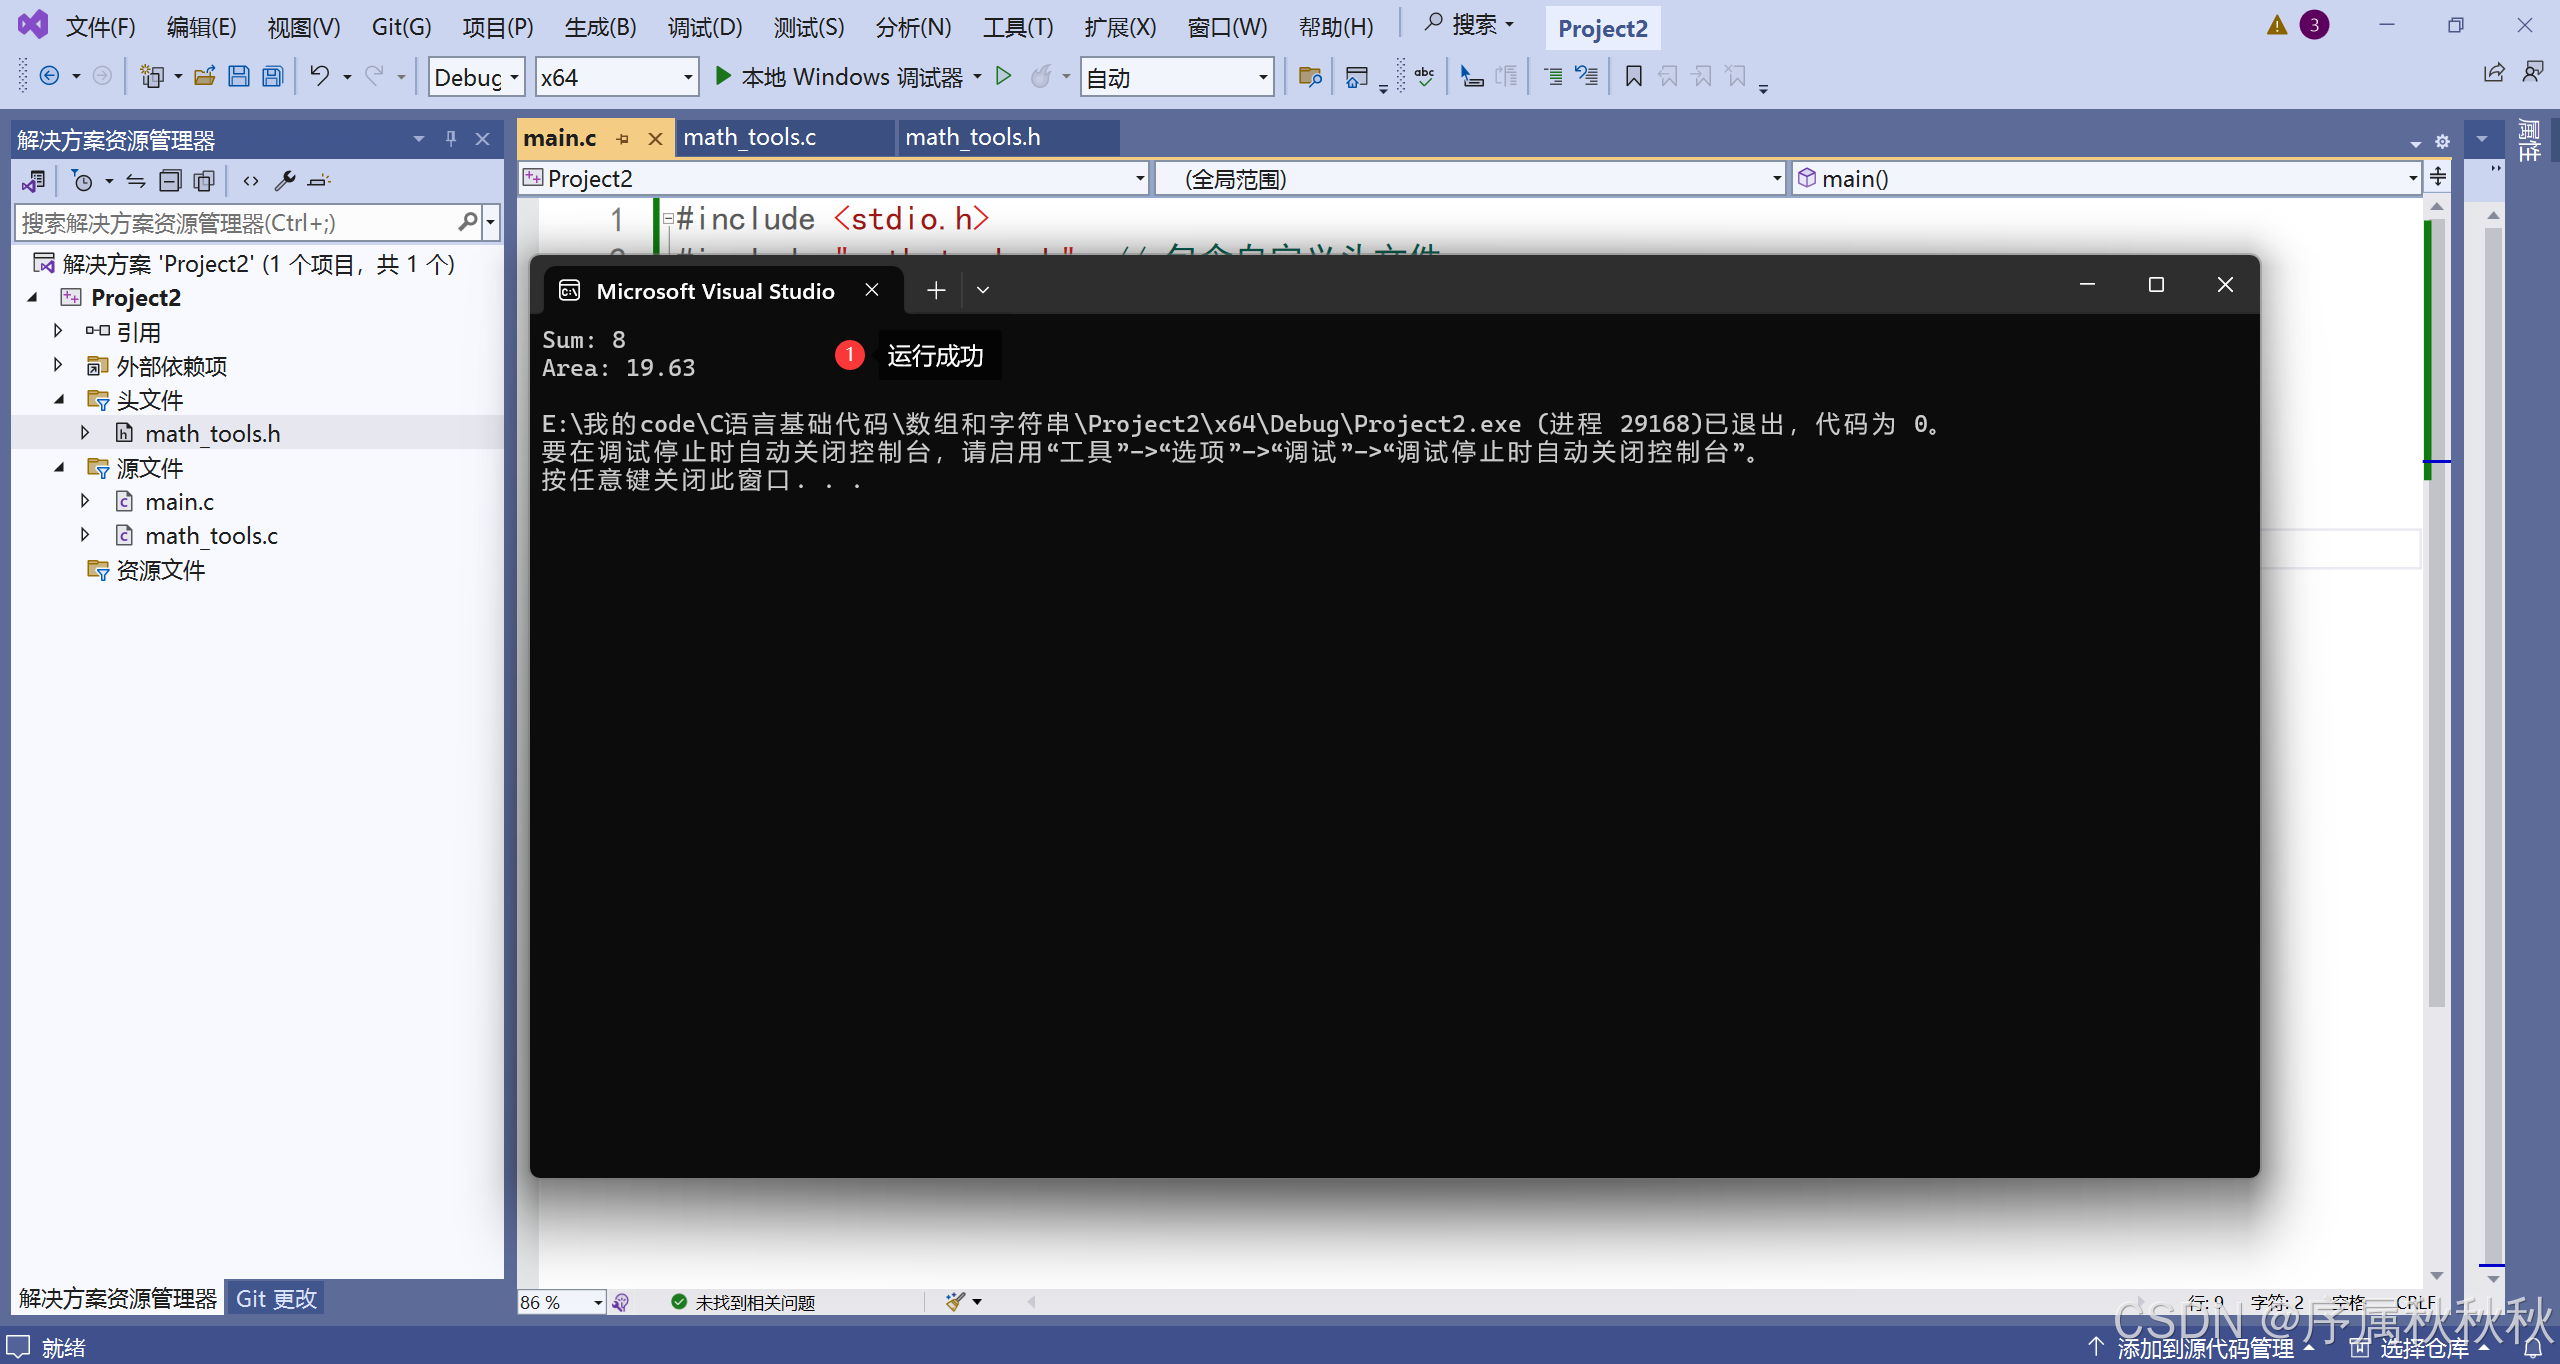Click the View Code icon in Solution Explorer
Screen dimensions: 2560x1364
(250, 181)
